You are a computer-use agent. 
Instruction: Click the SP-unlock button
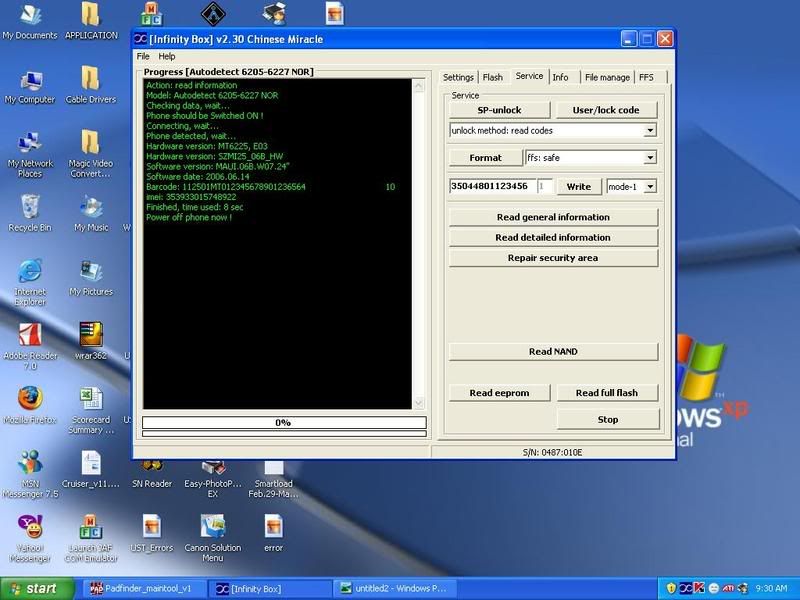499,110
